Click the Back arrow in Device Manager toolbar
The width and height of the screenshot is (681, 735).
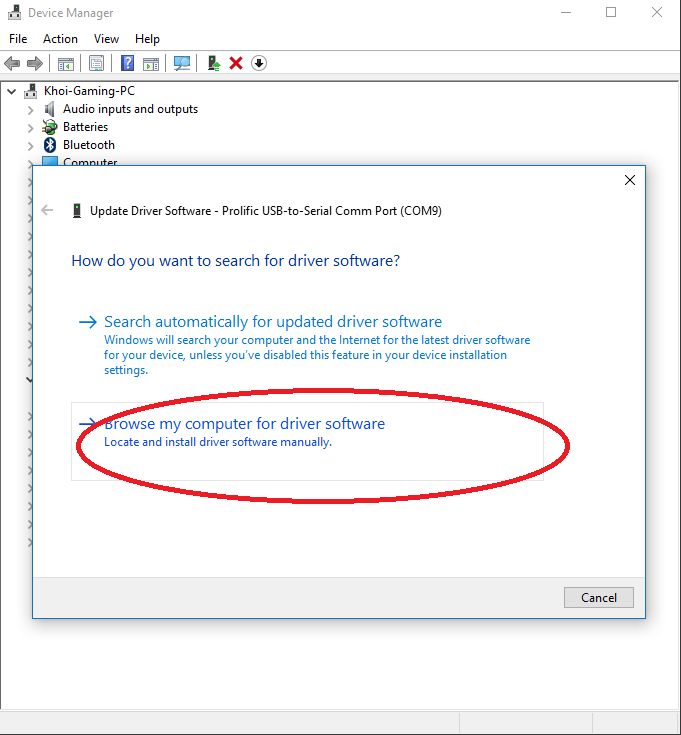pos(12,63)
